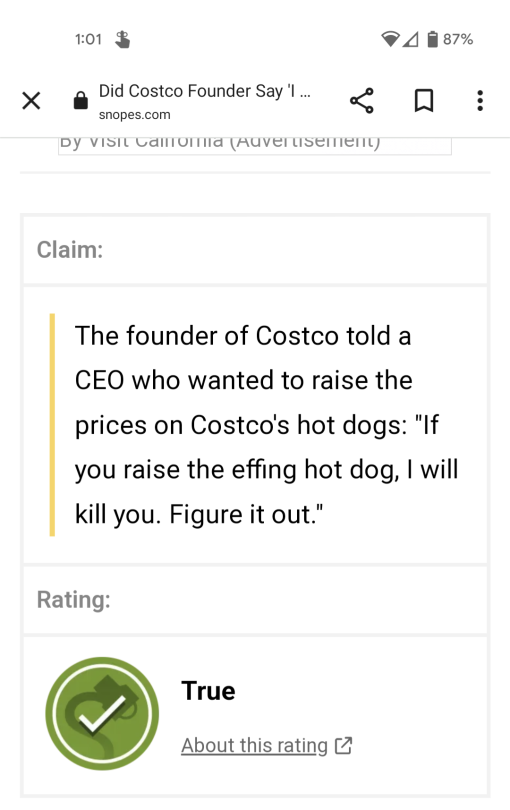
Task: Tap the Costco hot dog claim quote
Action: click(x=267, y=425)
